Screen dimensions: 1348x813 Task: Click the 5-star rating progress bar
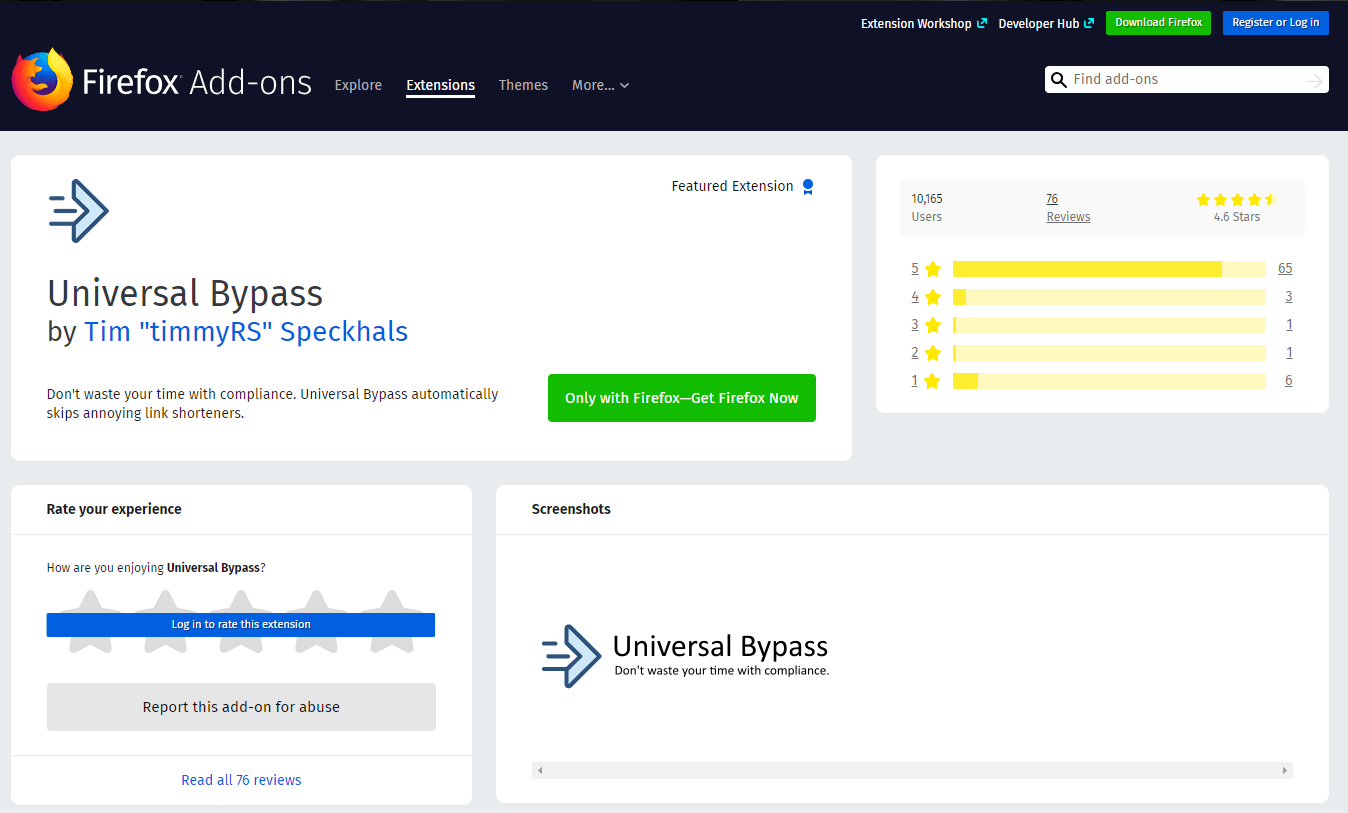[x=1109, y=269]
